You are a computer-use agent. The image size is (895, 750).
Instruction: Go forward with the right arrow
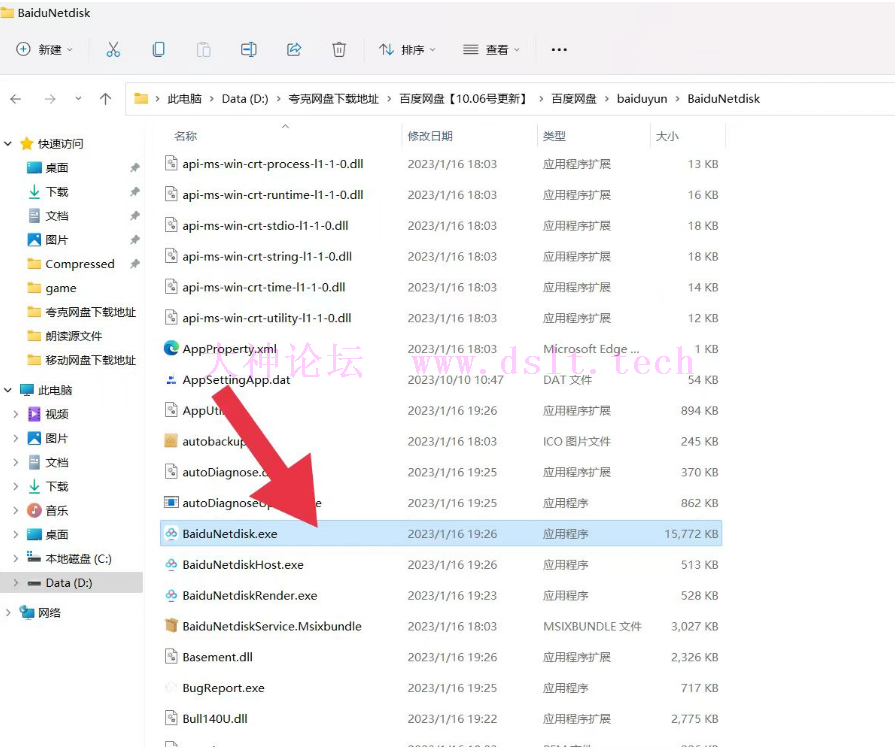[50, 99]
